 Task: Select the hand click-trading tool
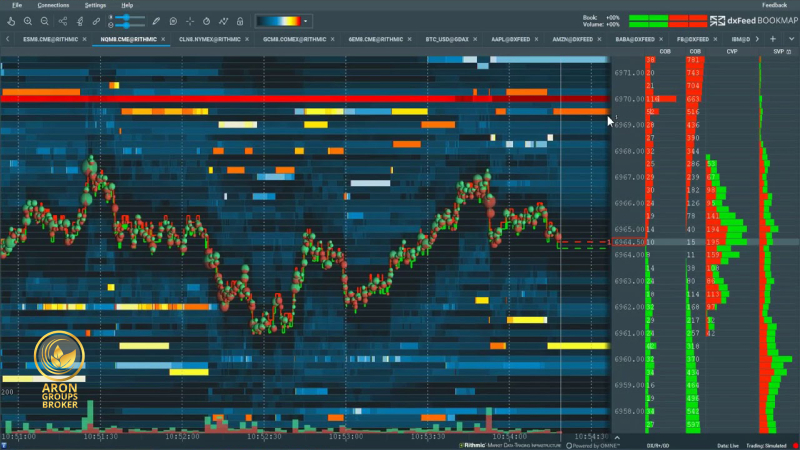[x=11, y=21]
